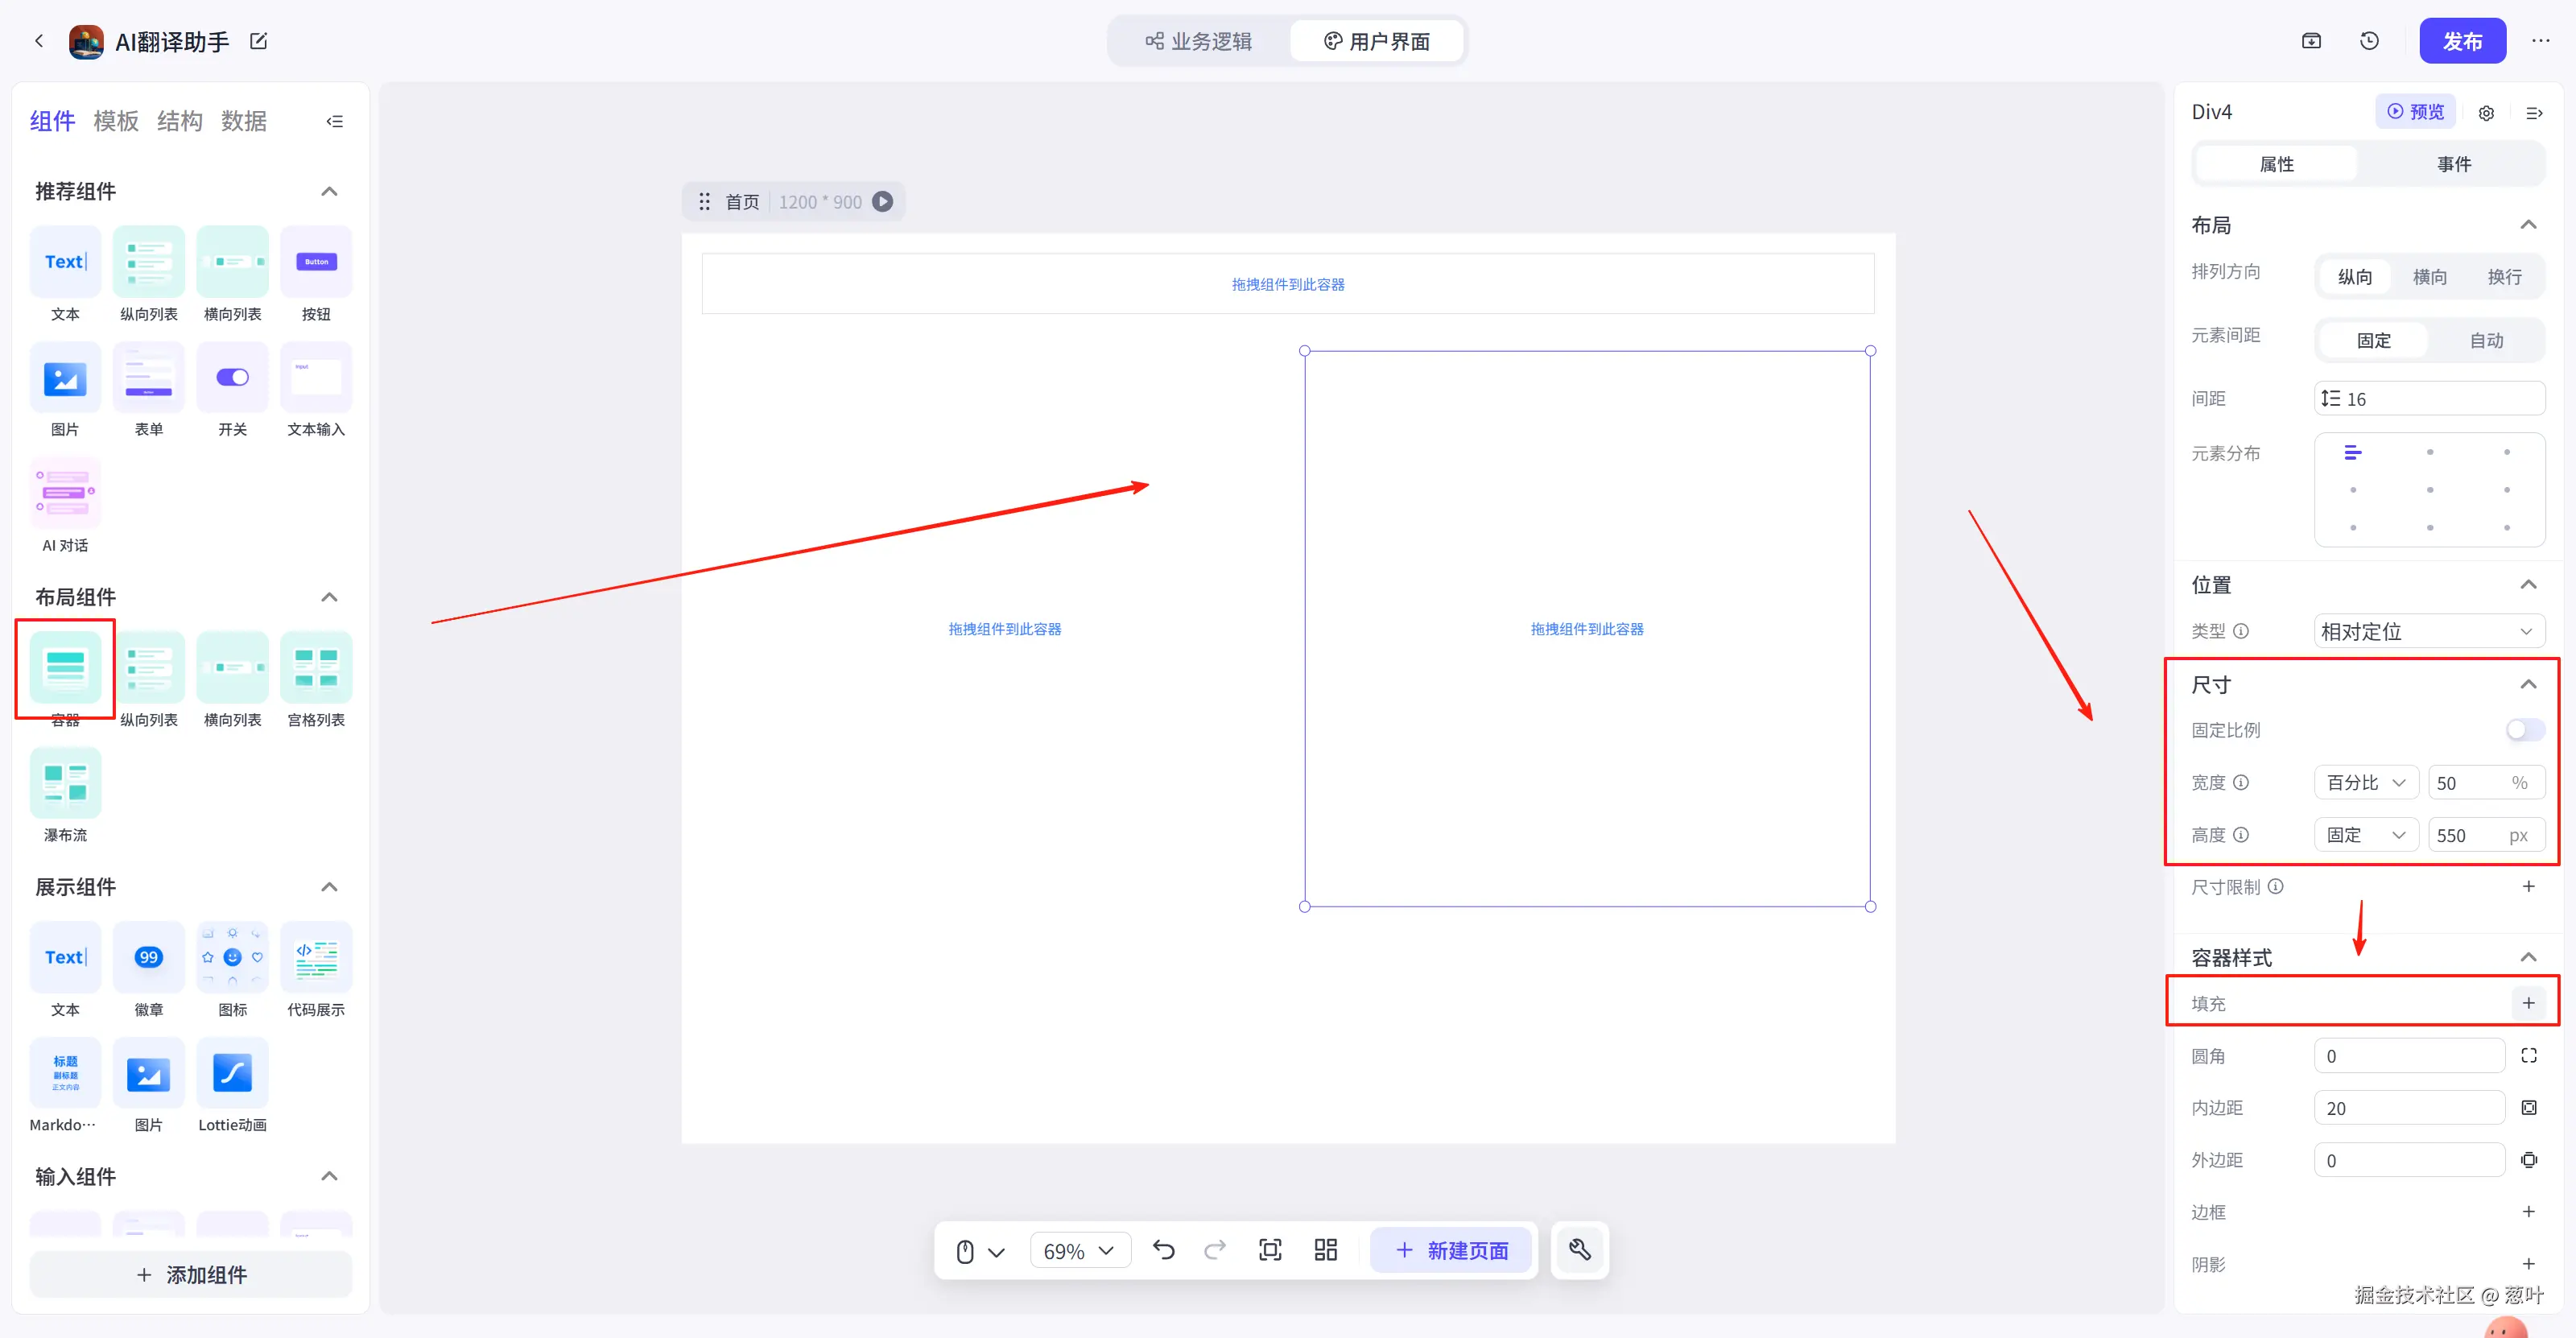Click the 瀑布流 waterfall layout component
The height and width of the screenshot is (1338, 2576).
65,783
